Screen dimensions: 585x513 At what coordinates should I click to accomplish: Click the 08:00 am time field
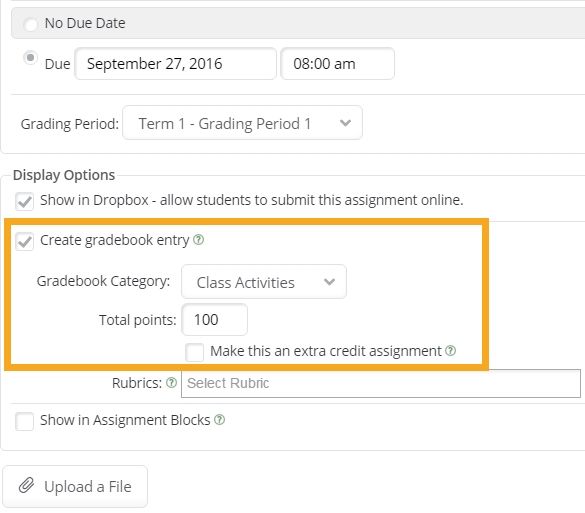tap(338, 63)
